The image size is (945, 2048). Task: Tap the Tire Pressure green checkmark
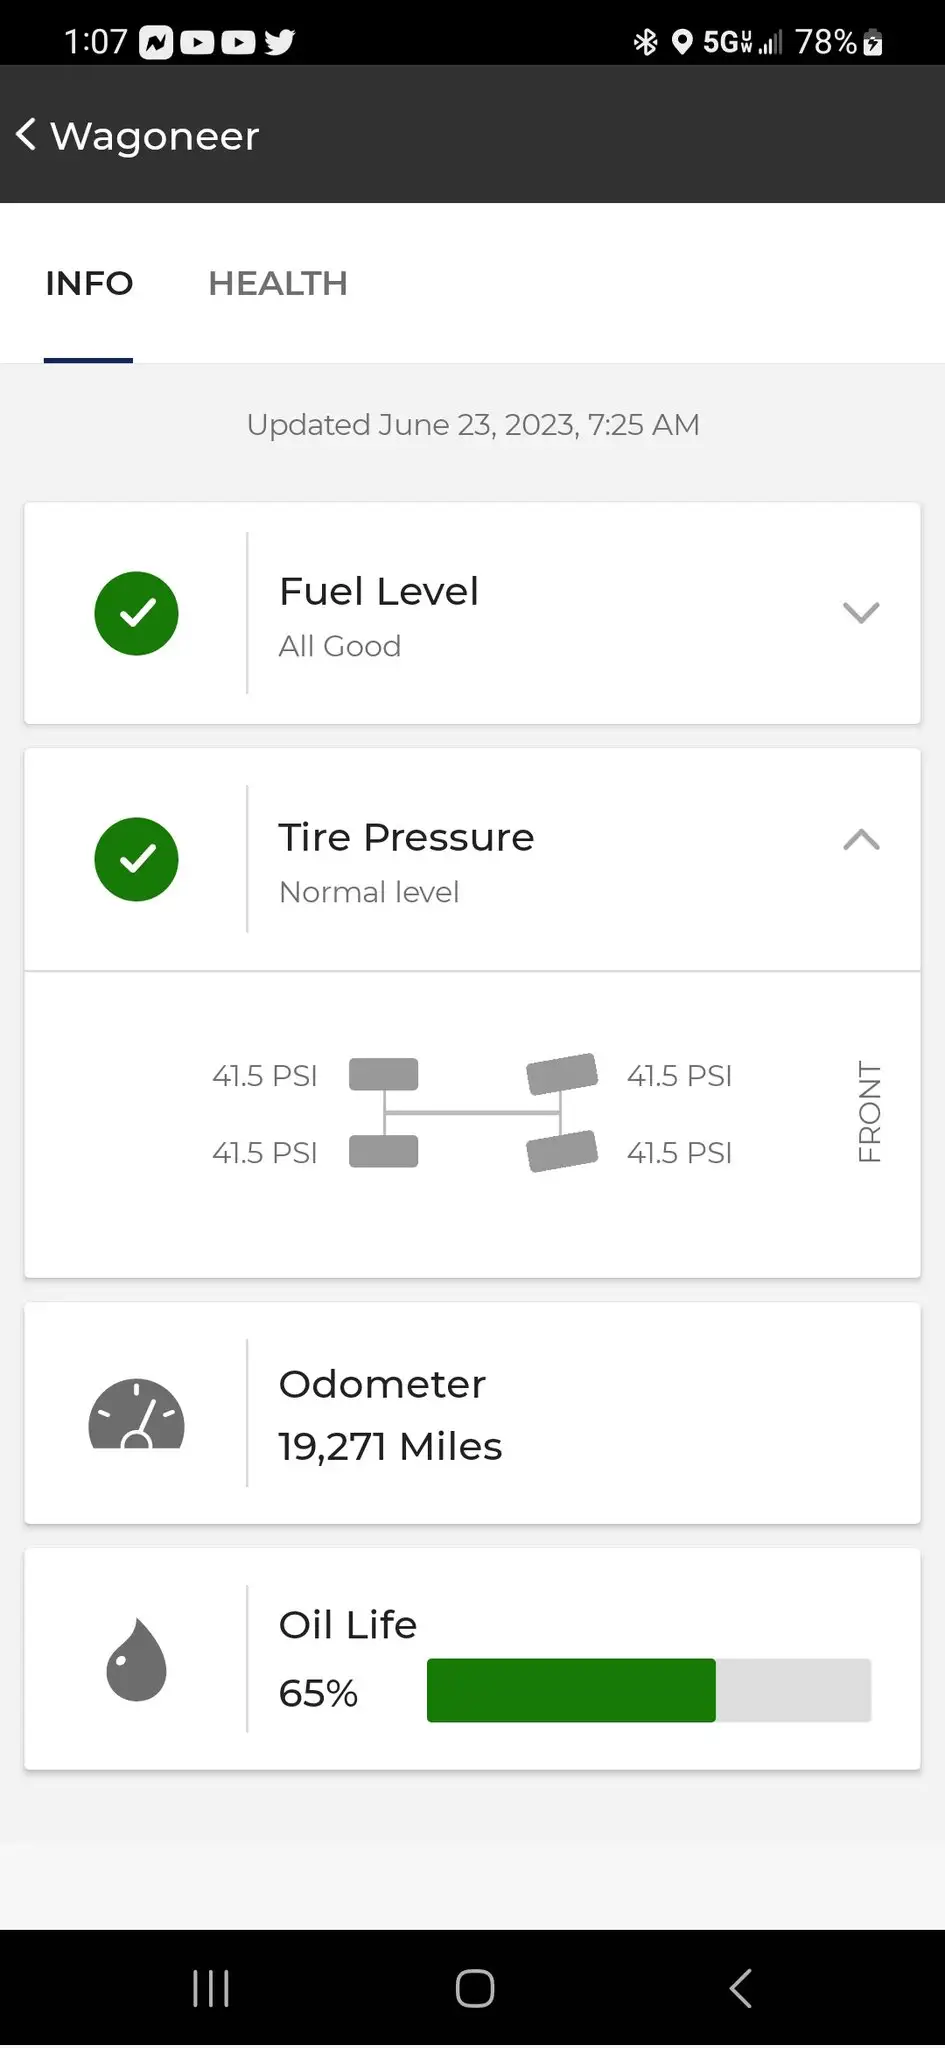(136, 859)
